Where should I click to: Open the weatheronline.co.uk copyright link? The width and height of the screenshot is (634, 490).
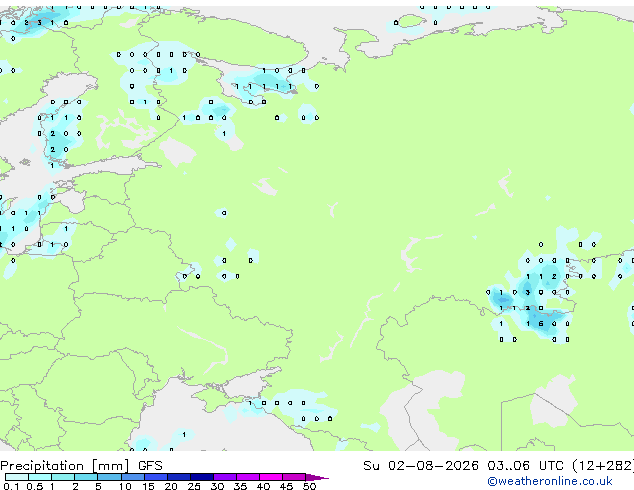(x=550, y=481)
